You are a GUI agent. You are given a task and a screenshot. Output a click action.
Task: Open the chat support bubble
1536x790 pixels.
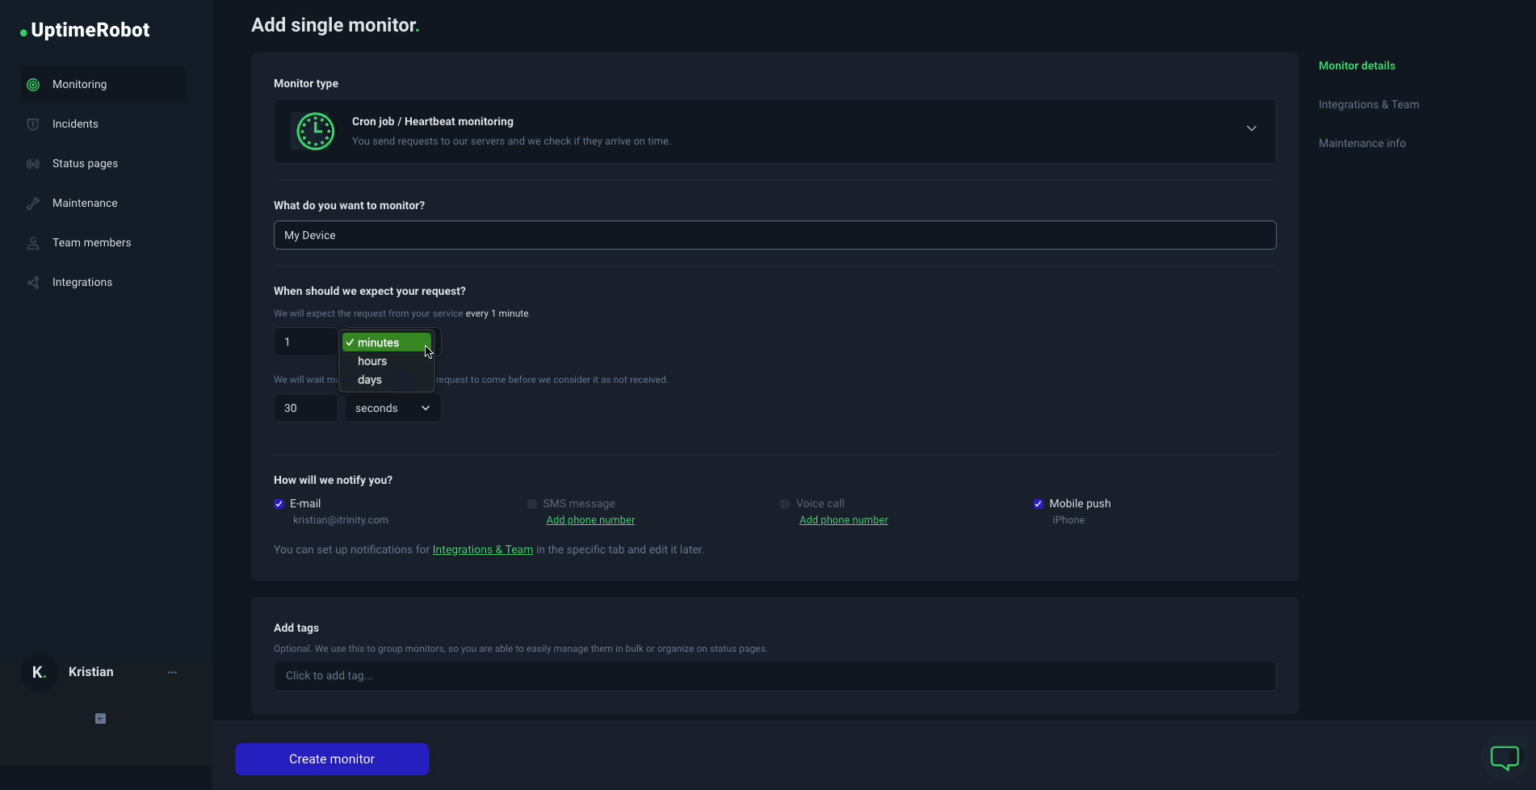point(1504,758)
